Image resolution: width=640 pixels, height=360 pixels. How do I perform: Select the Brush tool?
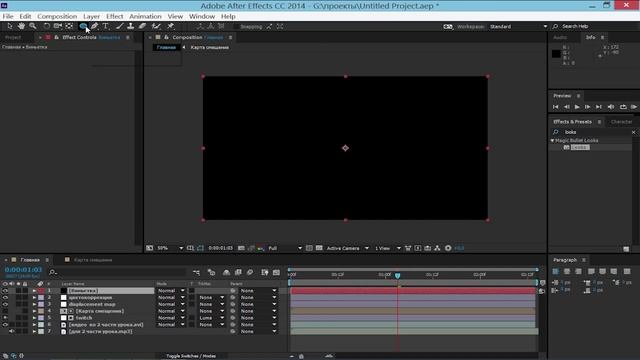[120, 26]
